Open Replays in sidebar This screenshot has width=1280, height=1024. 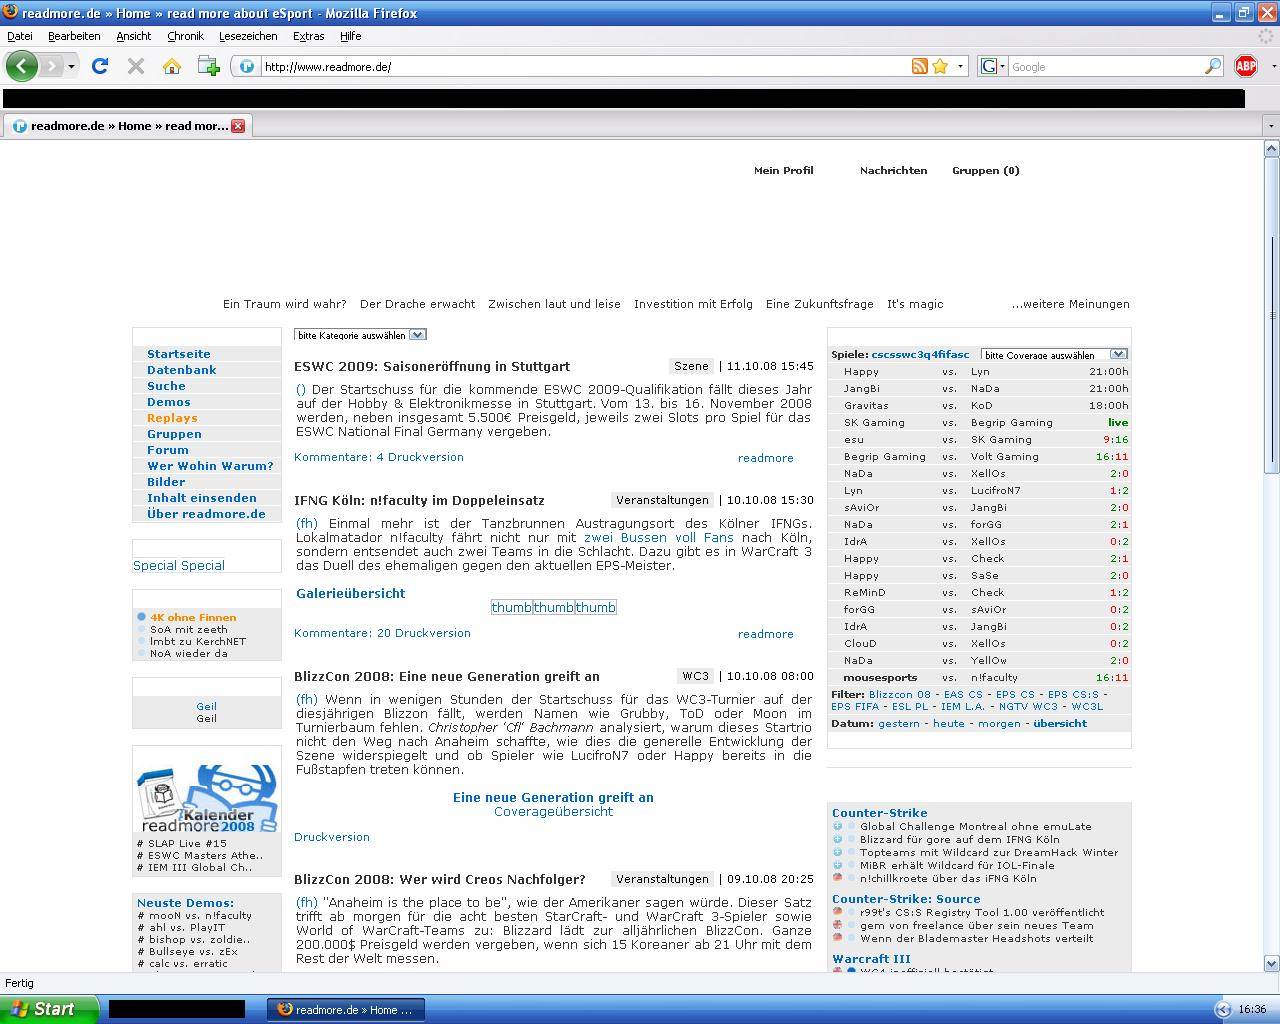click(x=172, y=418)
